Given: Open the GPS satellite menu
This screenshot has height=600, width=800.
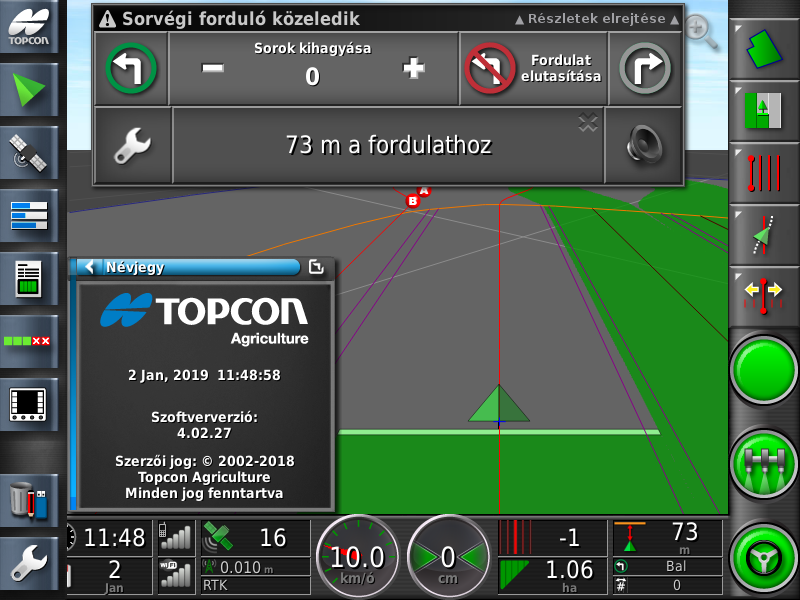Looking at the screenshot, I should (29, 153).
